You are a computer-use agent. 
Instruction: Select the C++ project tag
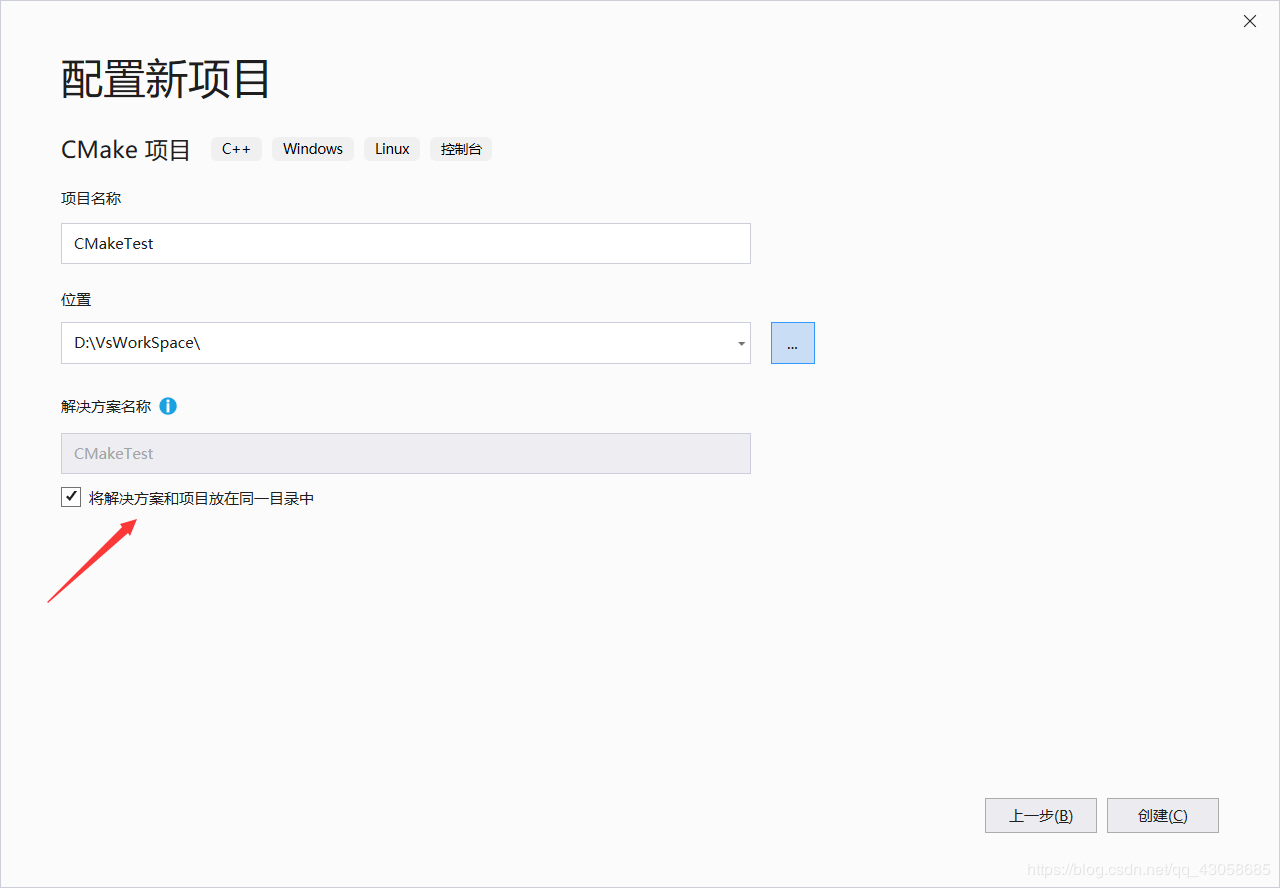click(236, 148)
